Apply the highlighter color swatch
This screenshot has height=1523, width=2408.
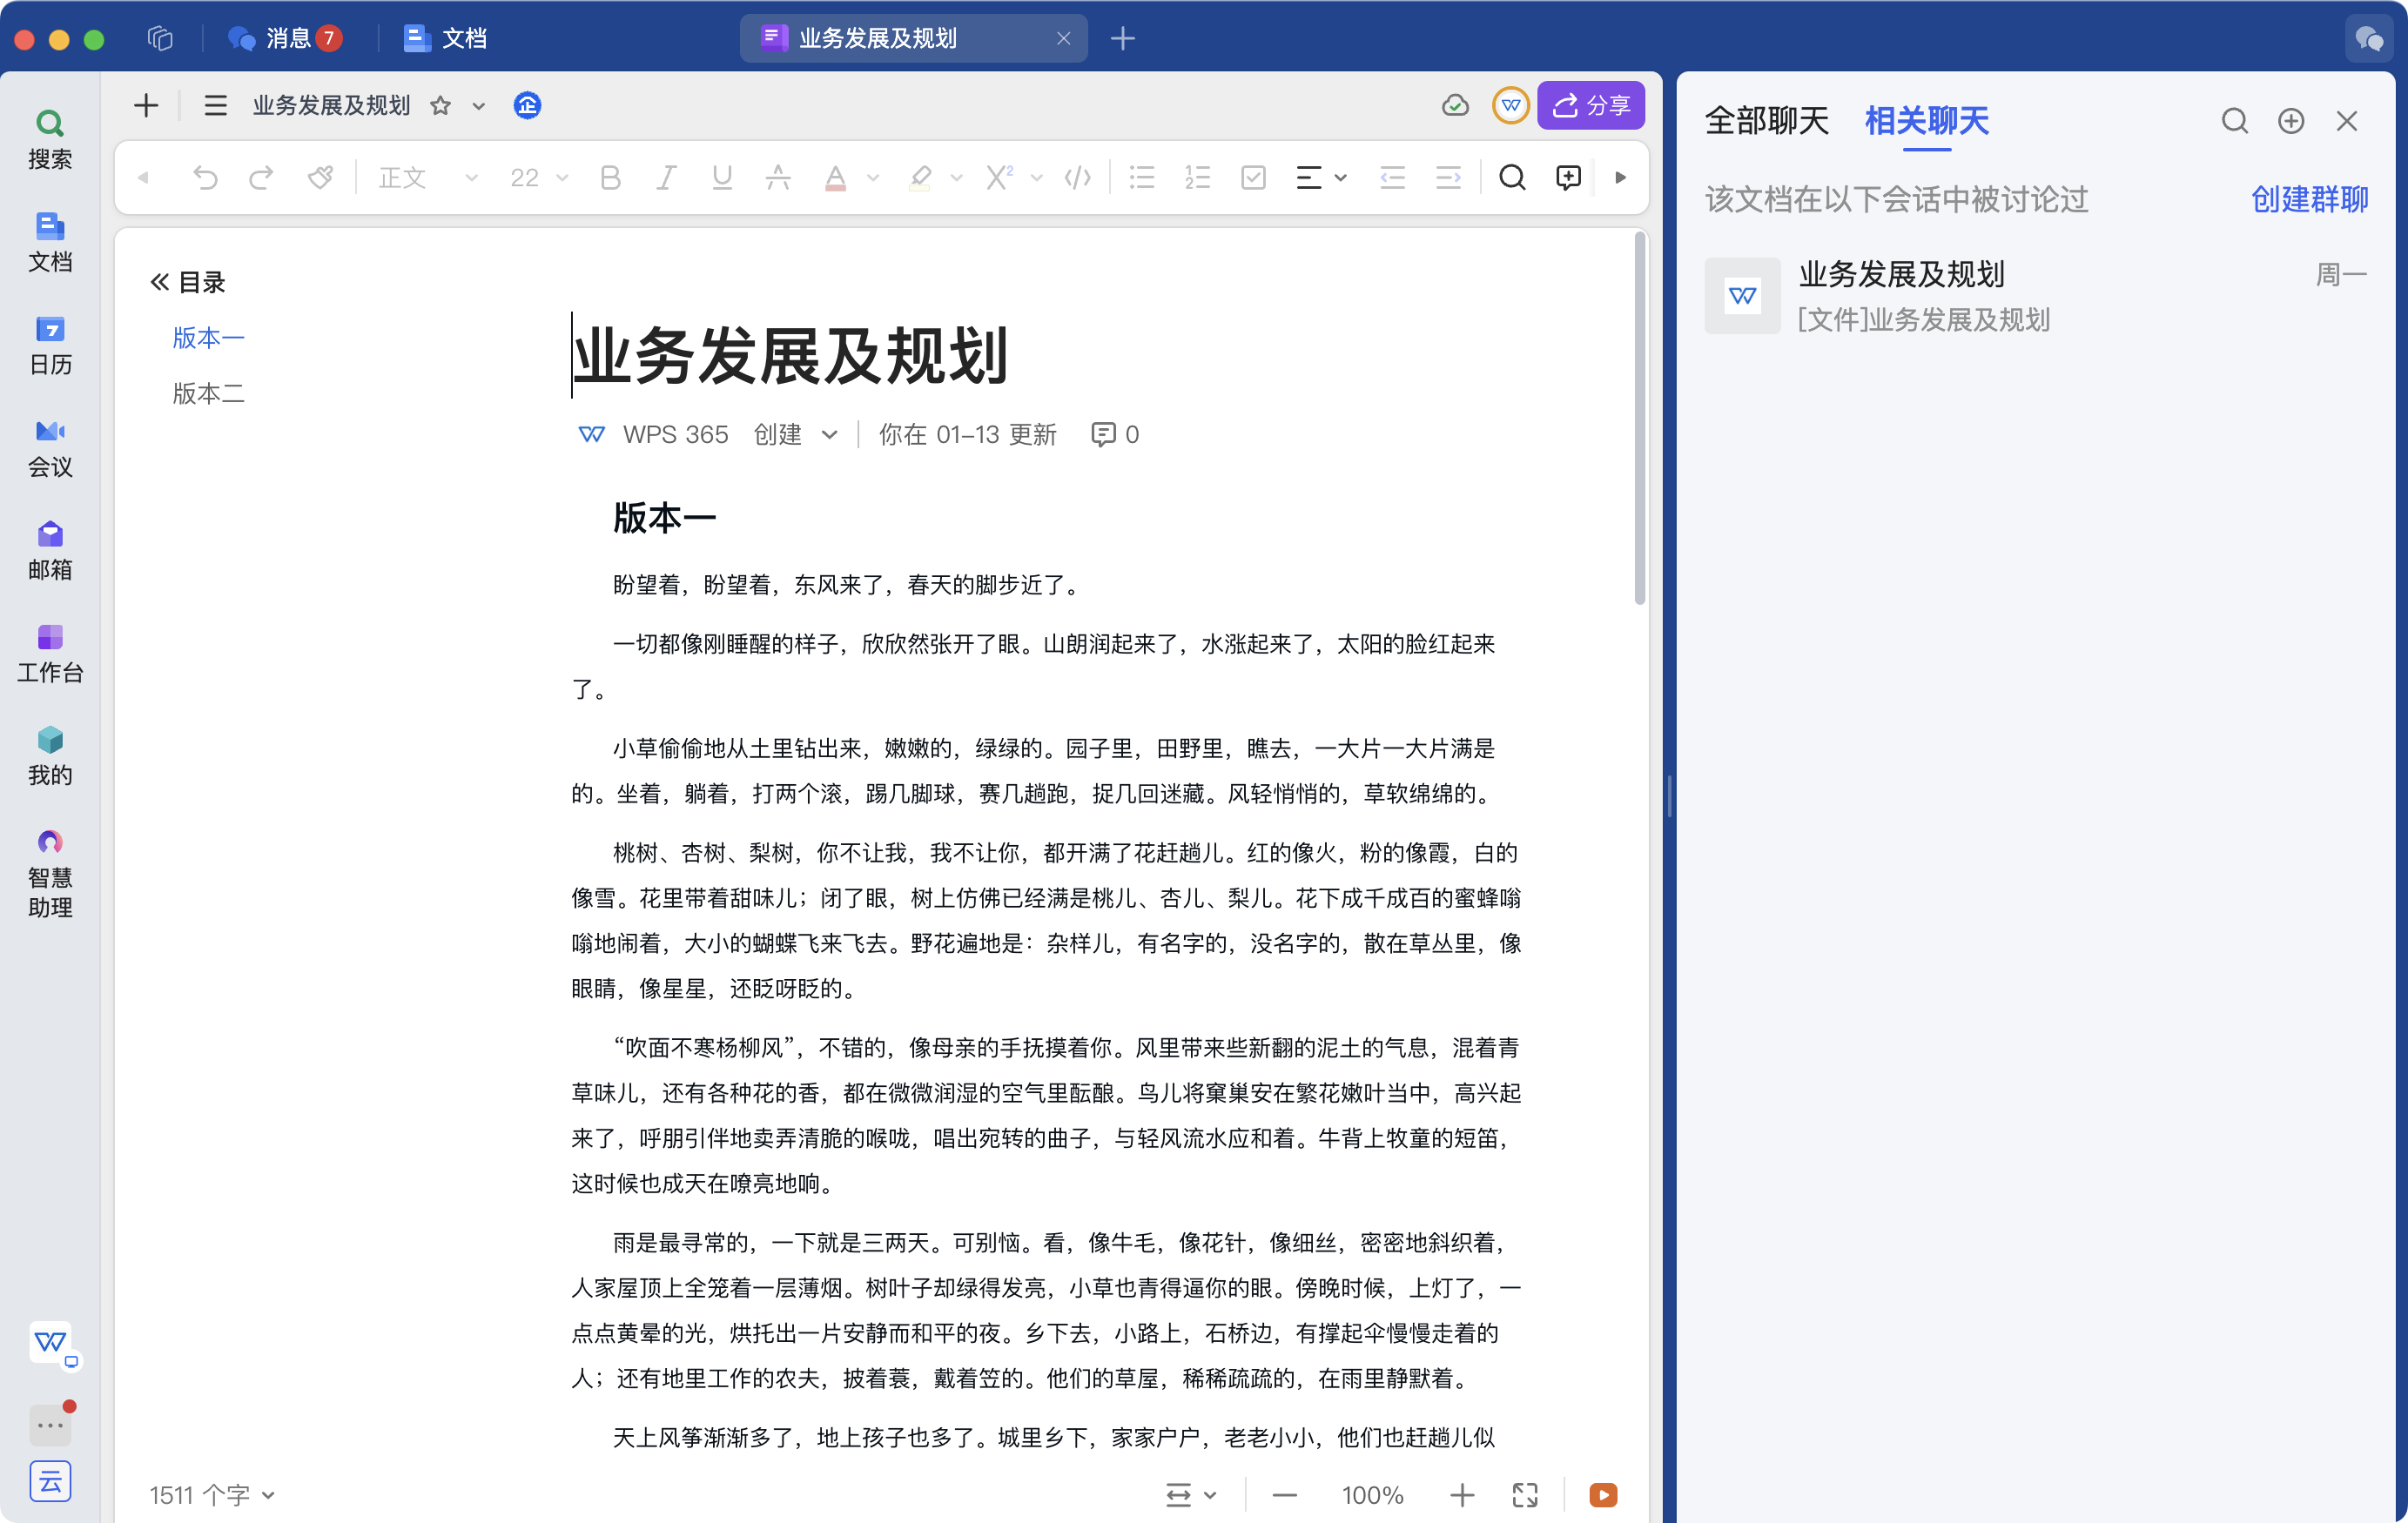pyautogui.click(x=920, y=178)
